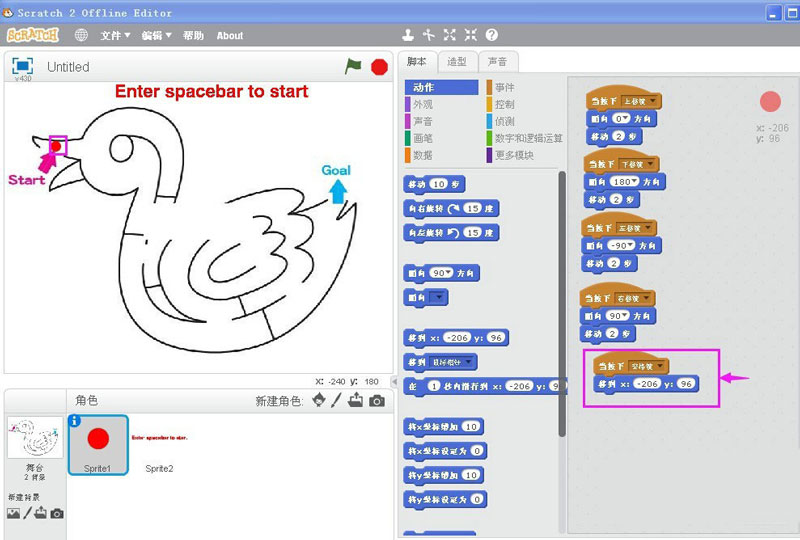Image resolution: width=800 pixels, height=540 pixels.
Task: Paint a new backdrop icon
Action: pos(27,513)
